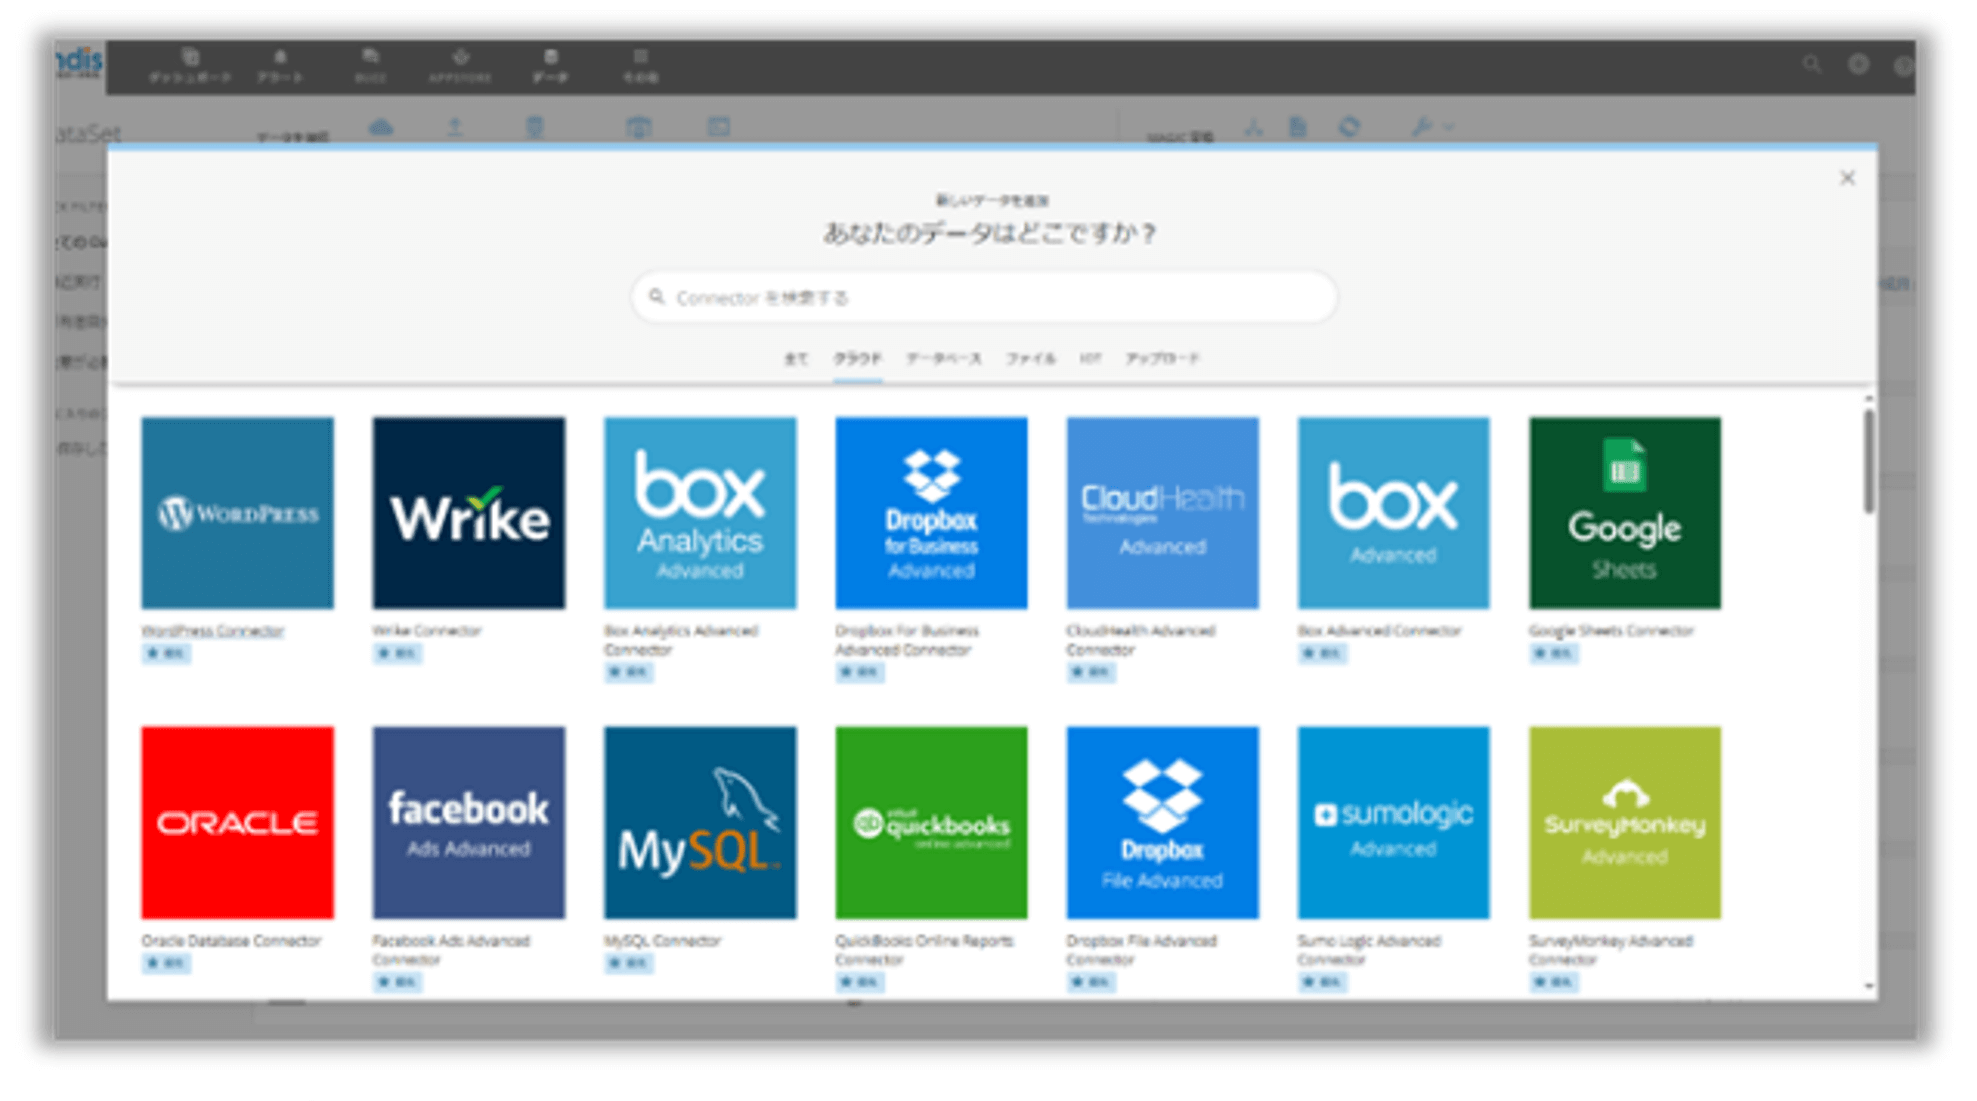Close the connector picker dialog

pos(1847,178)
